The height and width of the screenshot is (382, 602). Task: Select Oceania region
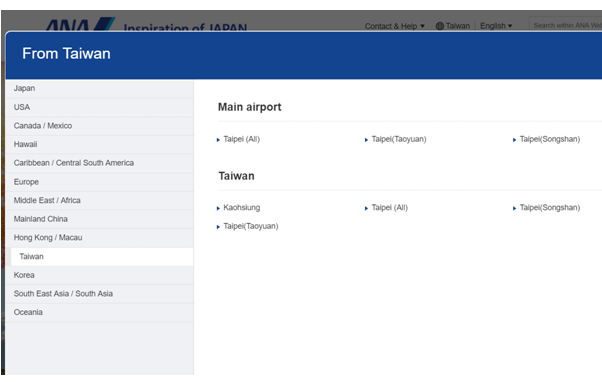point(99,313)
